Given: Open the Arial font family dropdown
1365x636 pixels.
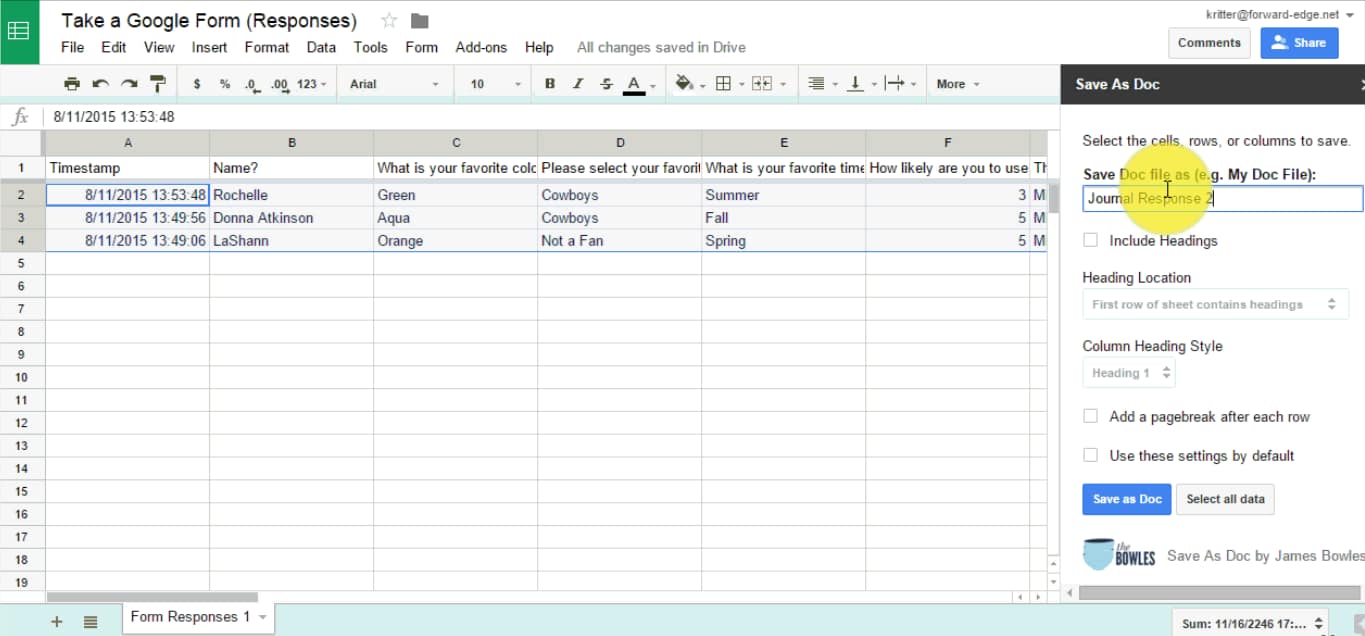Looking at the screenshot, I should 394,84.
